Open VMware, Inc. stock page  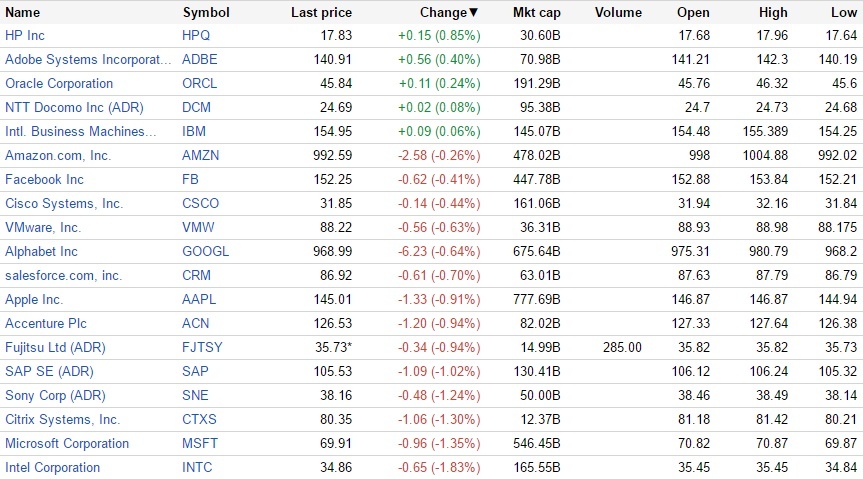click(x=43, y=227)
